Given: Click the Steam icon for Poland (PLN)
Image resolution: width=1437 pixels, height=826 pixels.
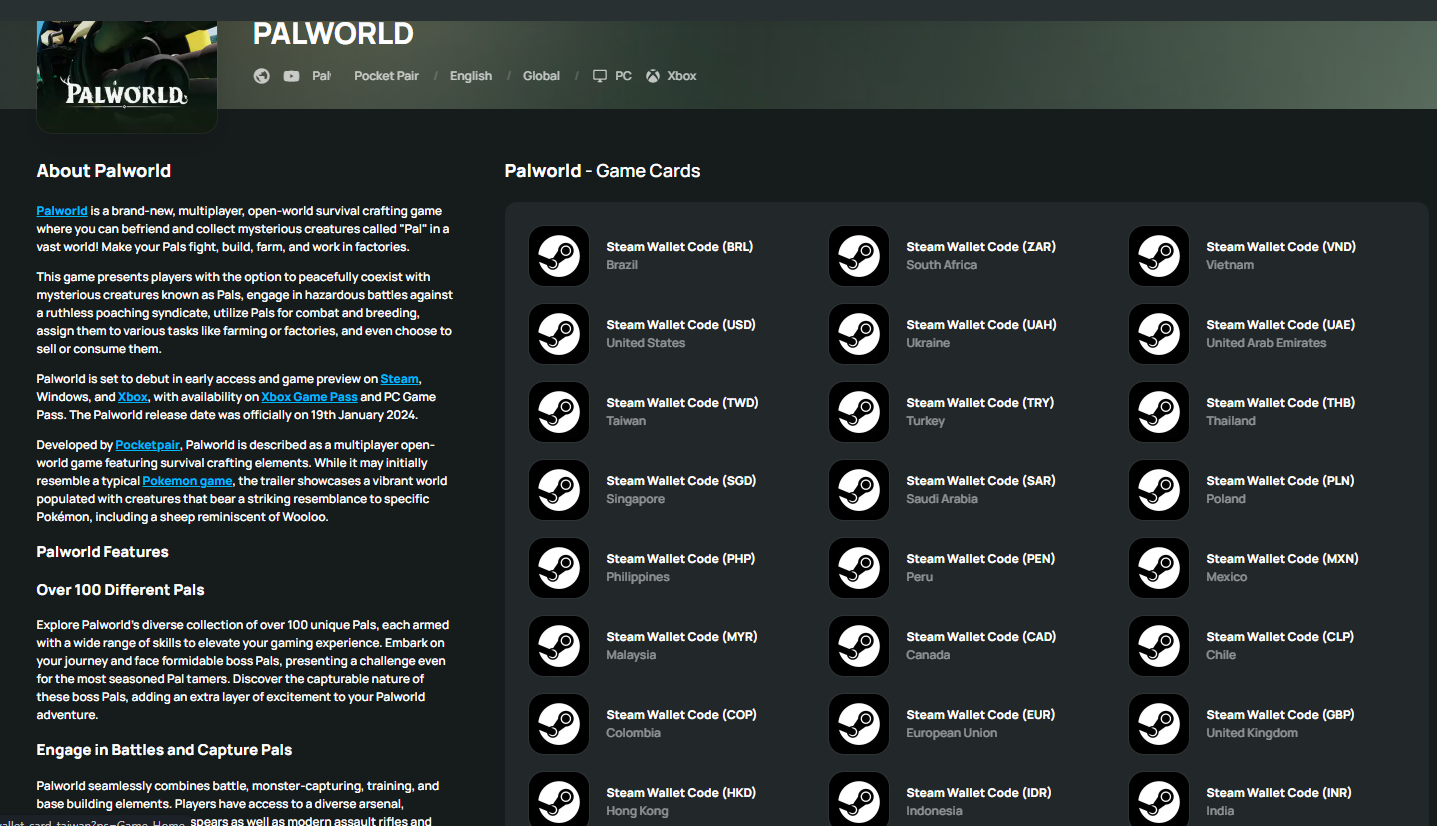Looking at the screenshot, I should pos(1159,490).
